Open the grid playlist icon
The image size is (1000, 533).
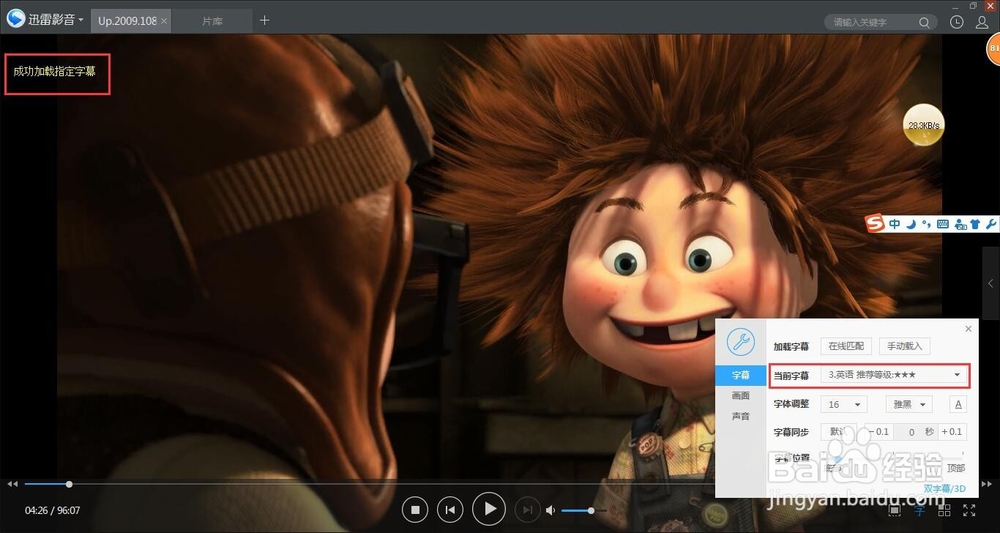945,510
